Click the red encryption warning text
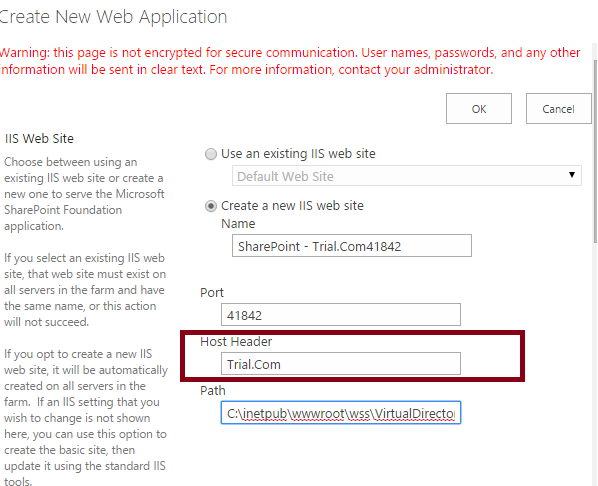Image resolution: width=598 pixels, height=486 pixels. pos(290,61)
